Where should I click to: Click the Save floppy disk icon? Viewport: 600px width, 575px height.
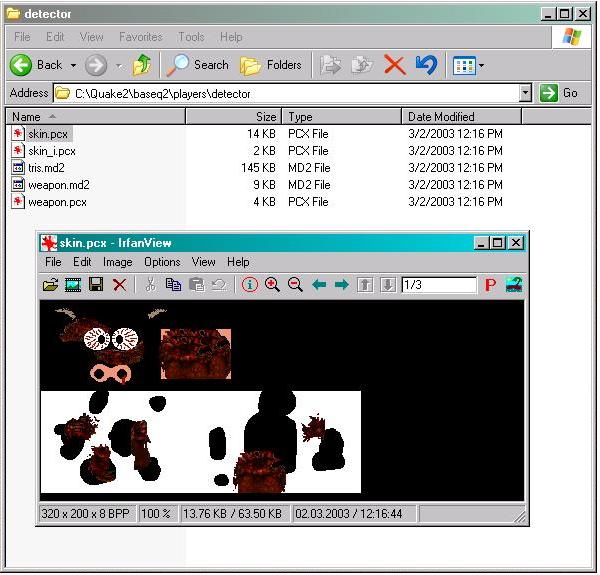click(96, 285)
